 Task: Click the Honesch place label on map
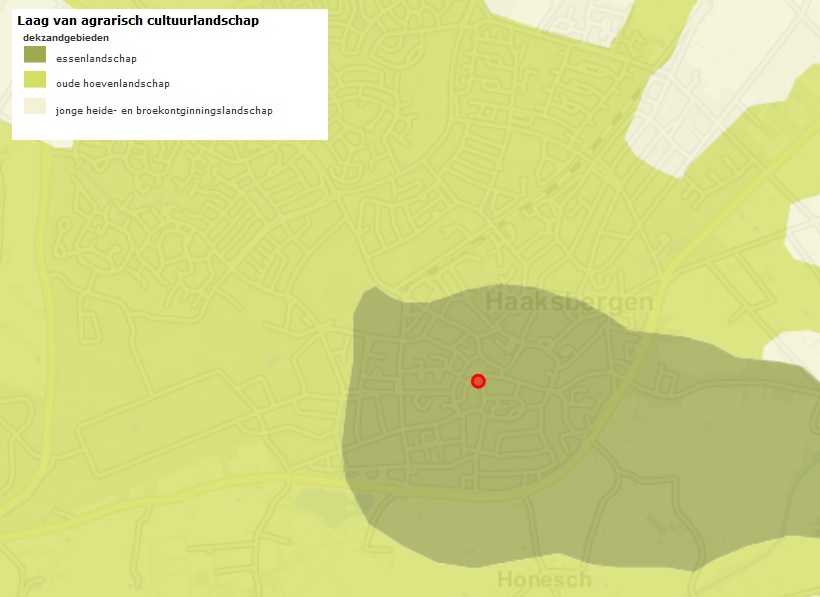(544, 580)
